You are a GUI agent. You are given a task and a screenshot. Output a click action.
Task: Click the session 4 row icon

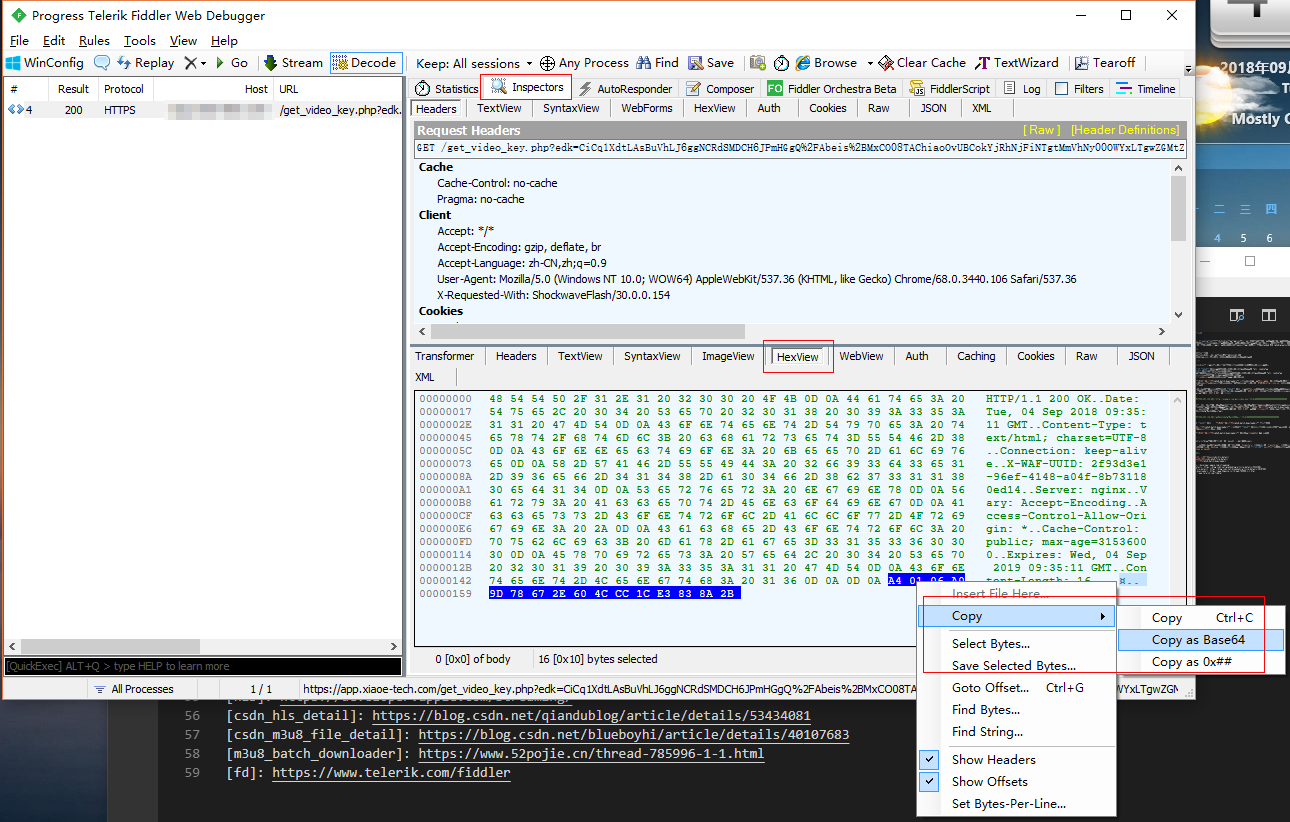pyautogui.click(x=16, y=110)
